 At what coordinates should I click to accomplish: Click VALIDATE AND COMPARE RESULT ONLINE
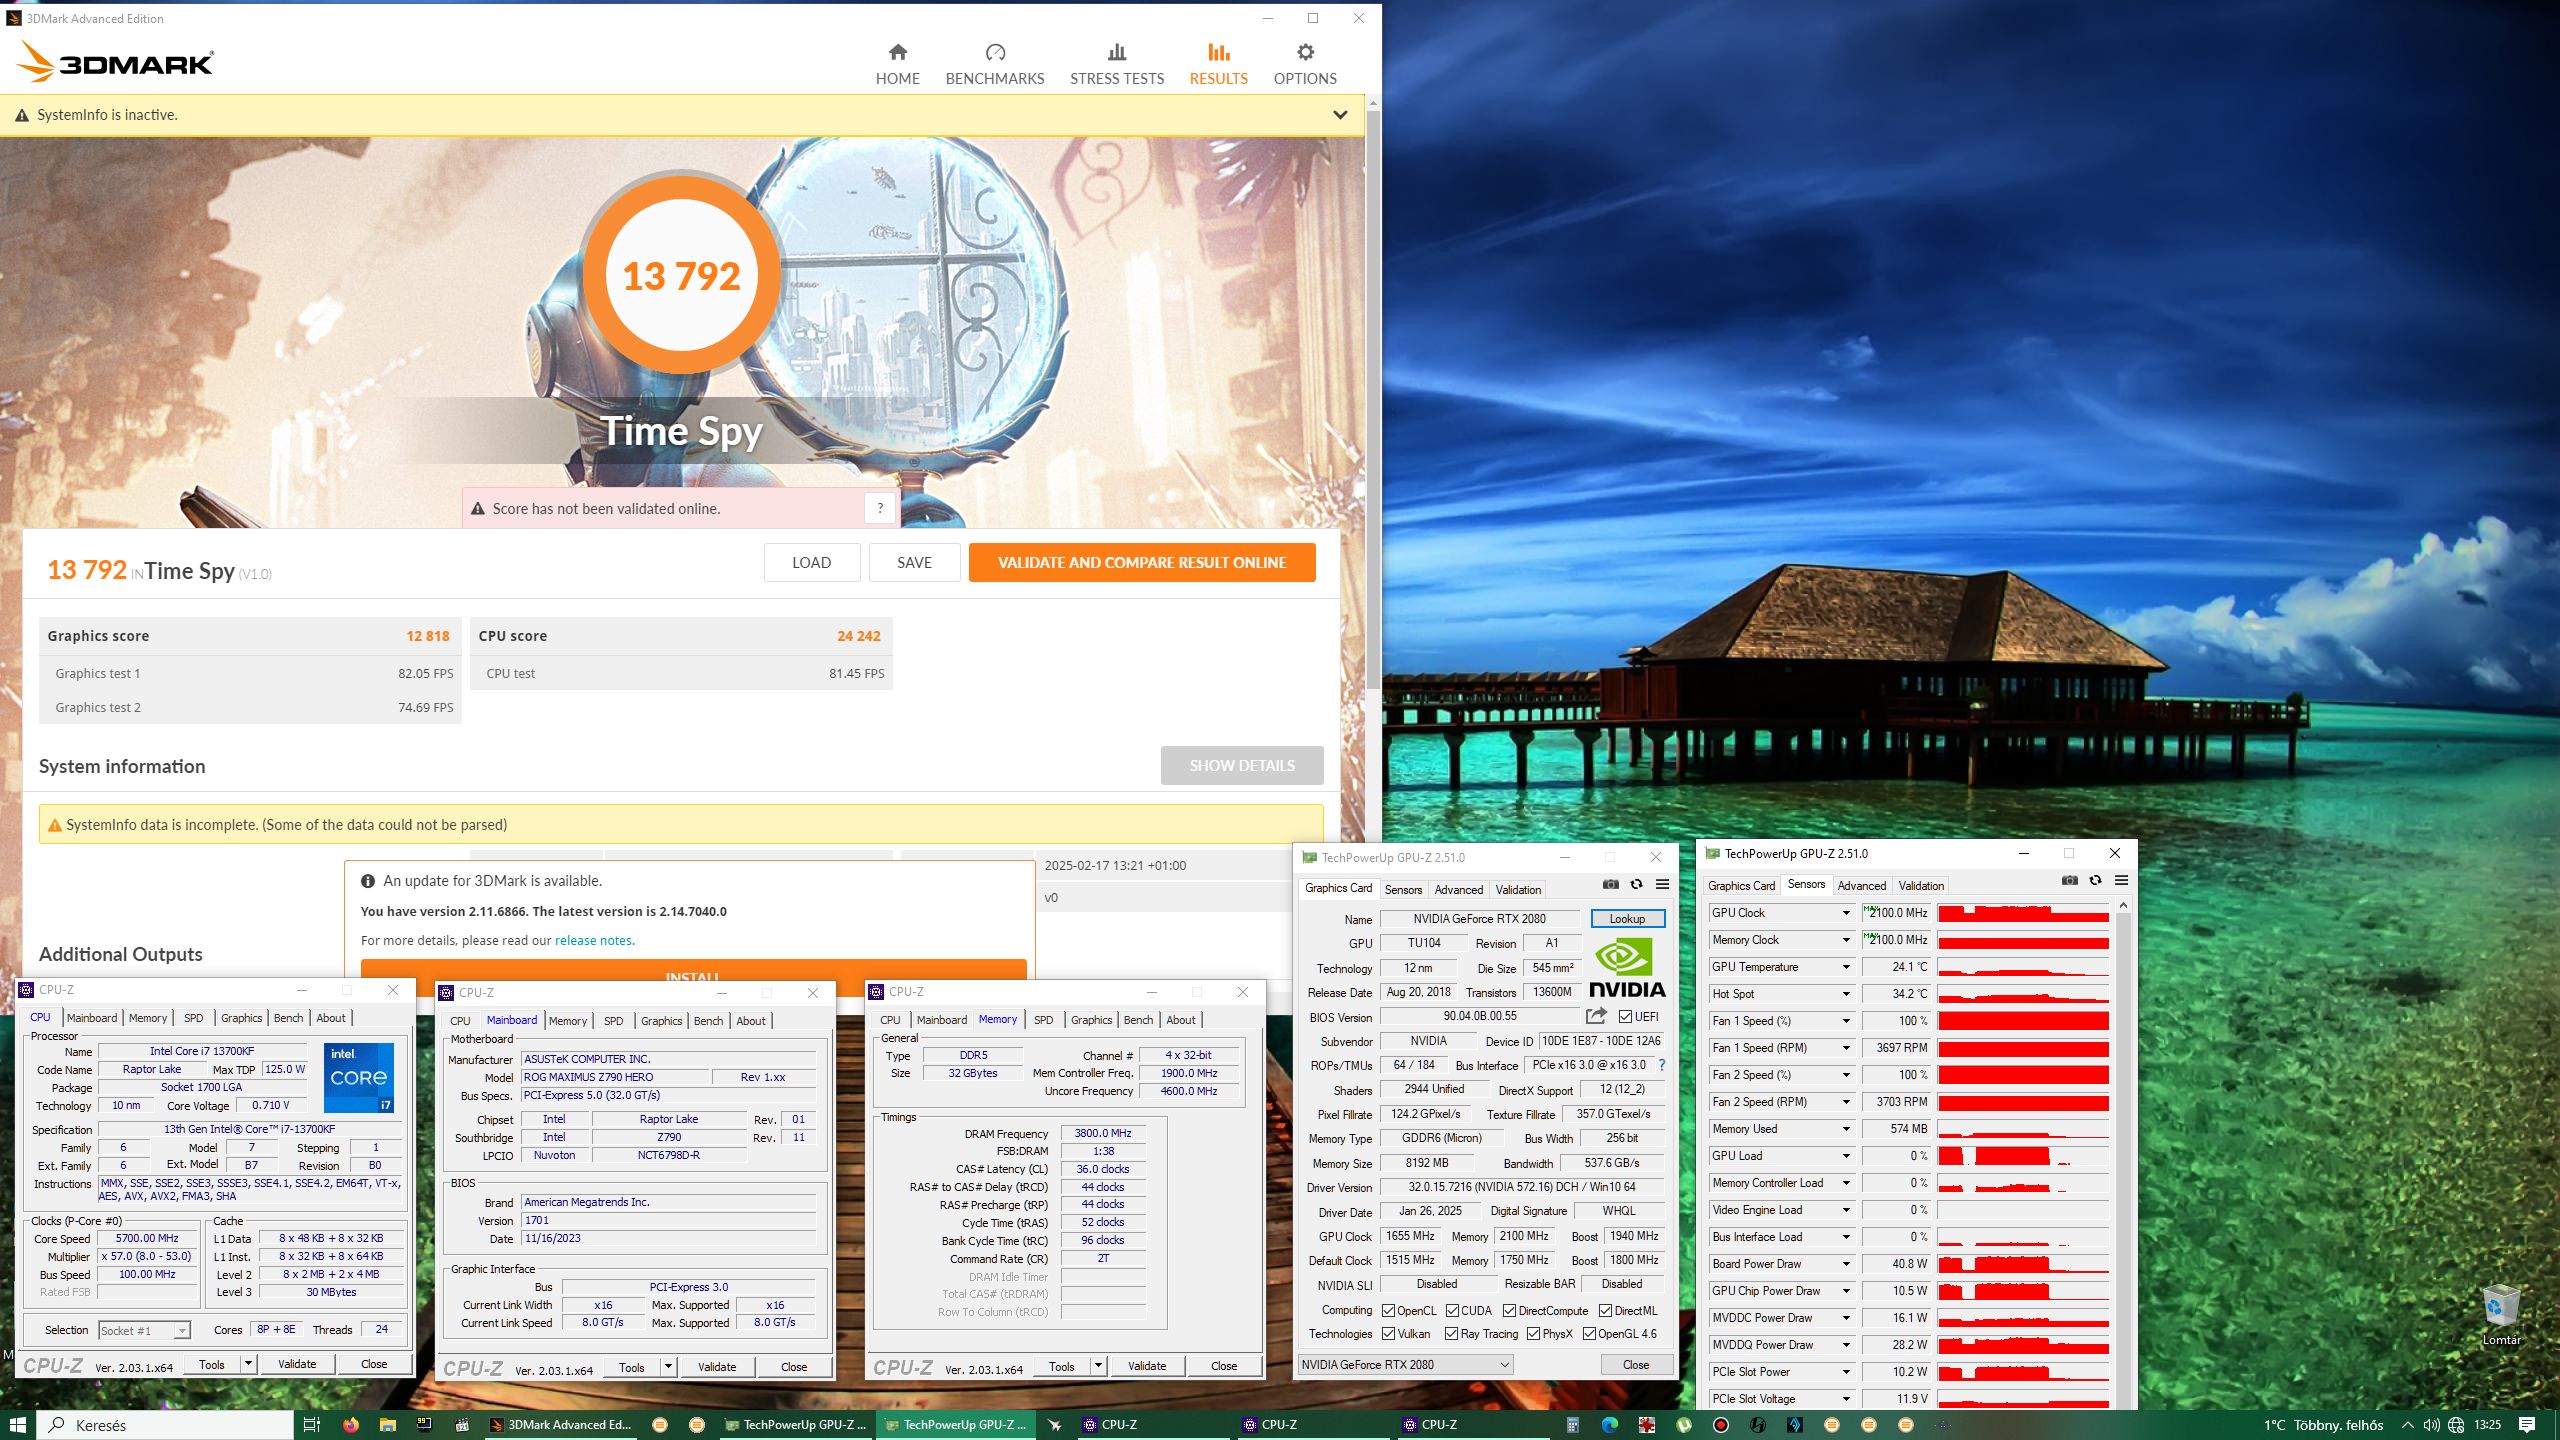point(1142,563)
